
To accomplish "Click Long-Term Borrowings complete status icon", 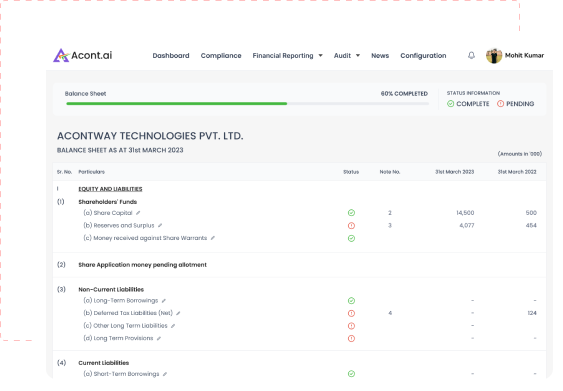I will coord(352,301).
